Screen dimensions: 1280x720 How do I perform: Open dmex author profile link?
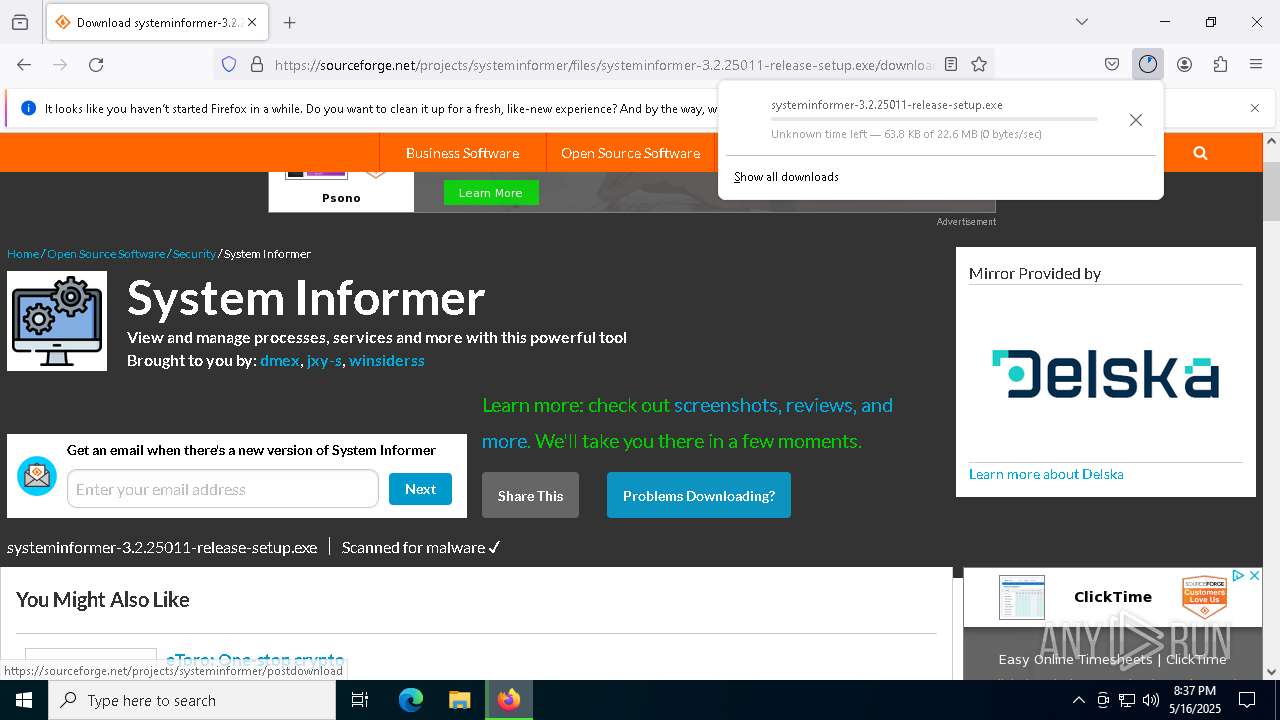point(280,360)
